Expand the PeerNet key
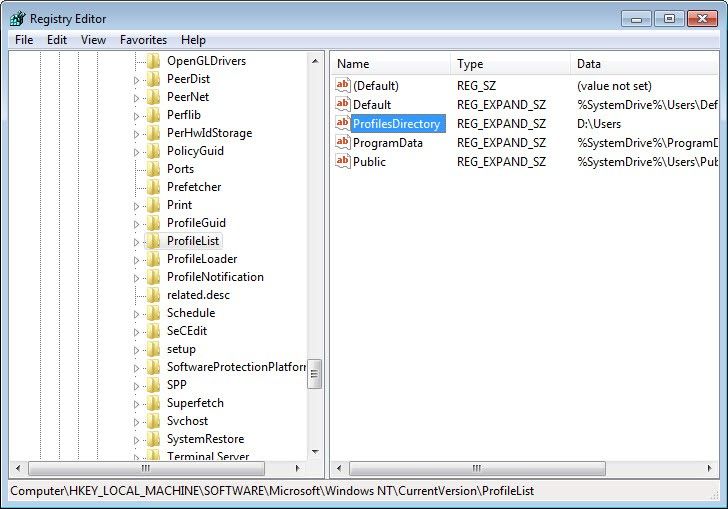This screenshot has width=728, height=509. click(x=136, y=98)
